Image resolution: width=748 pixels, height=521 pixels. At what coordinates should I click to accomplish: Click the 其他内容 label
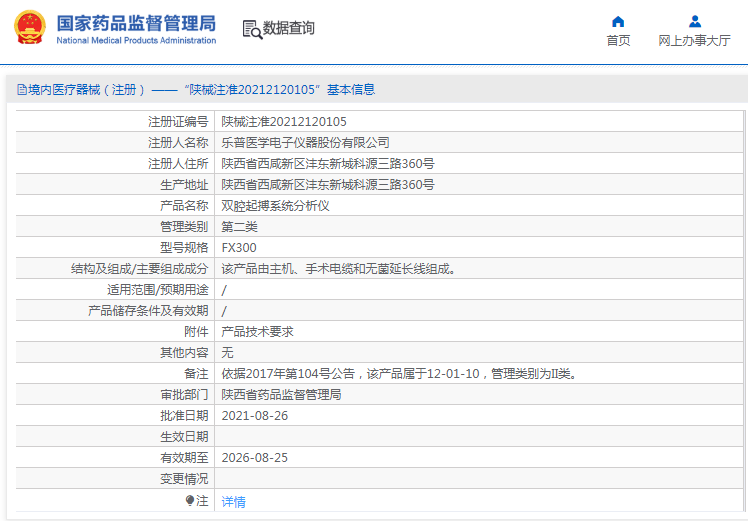tap(185, 353)
